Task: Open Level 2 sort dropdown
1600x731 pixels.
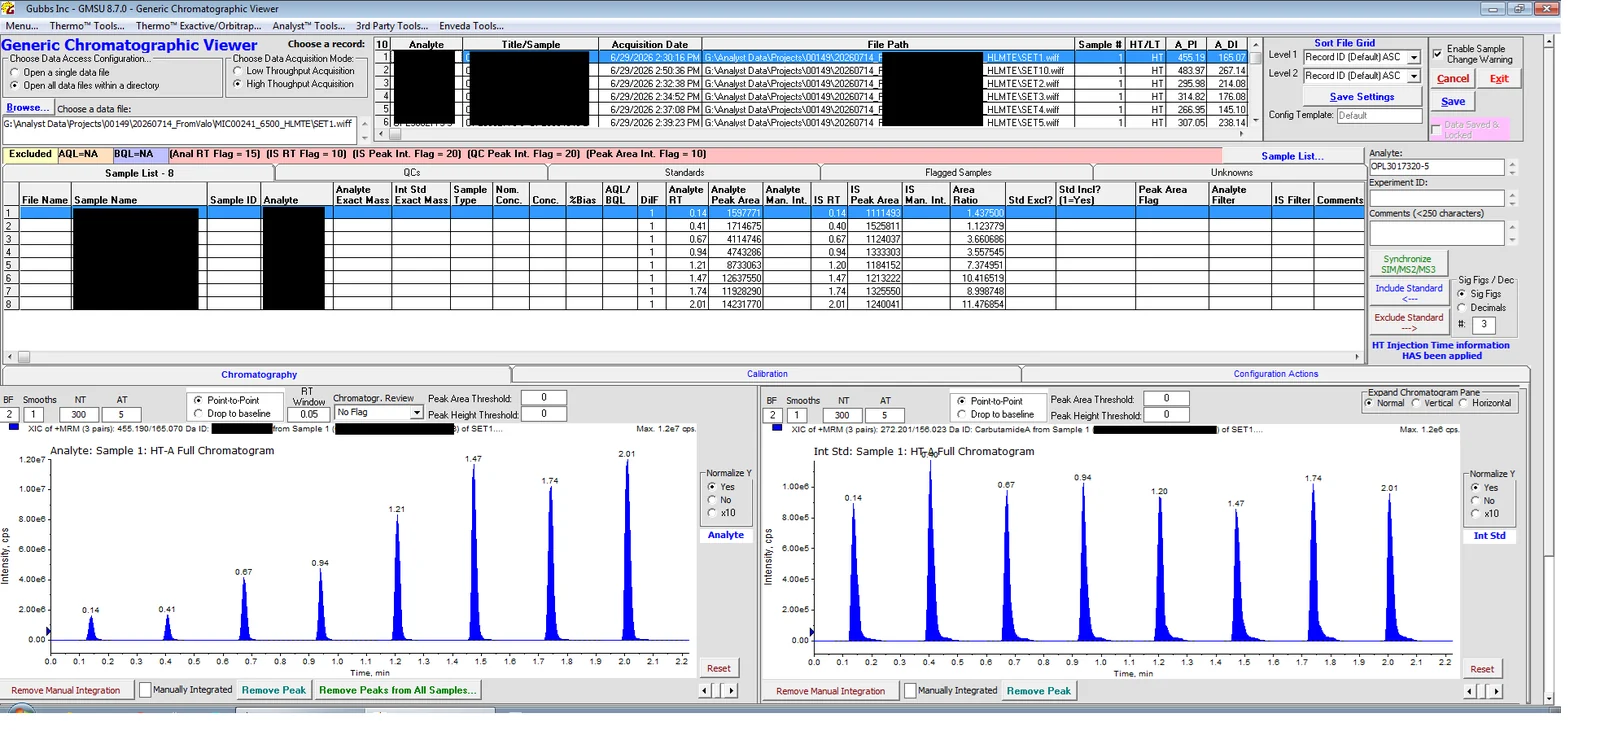Action: click(1414, 76)
